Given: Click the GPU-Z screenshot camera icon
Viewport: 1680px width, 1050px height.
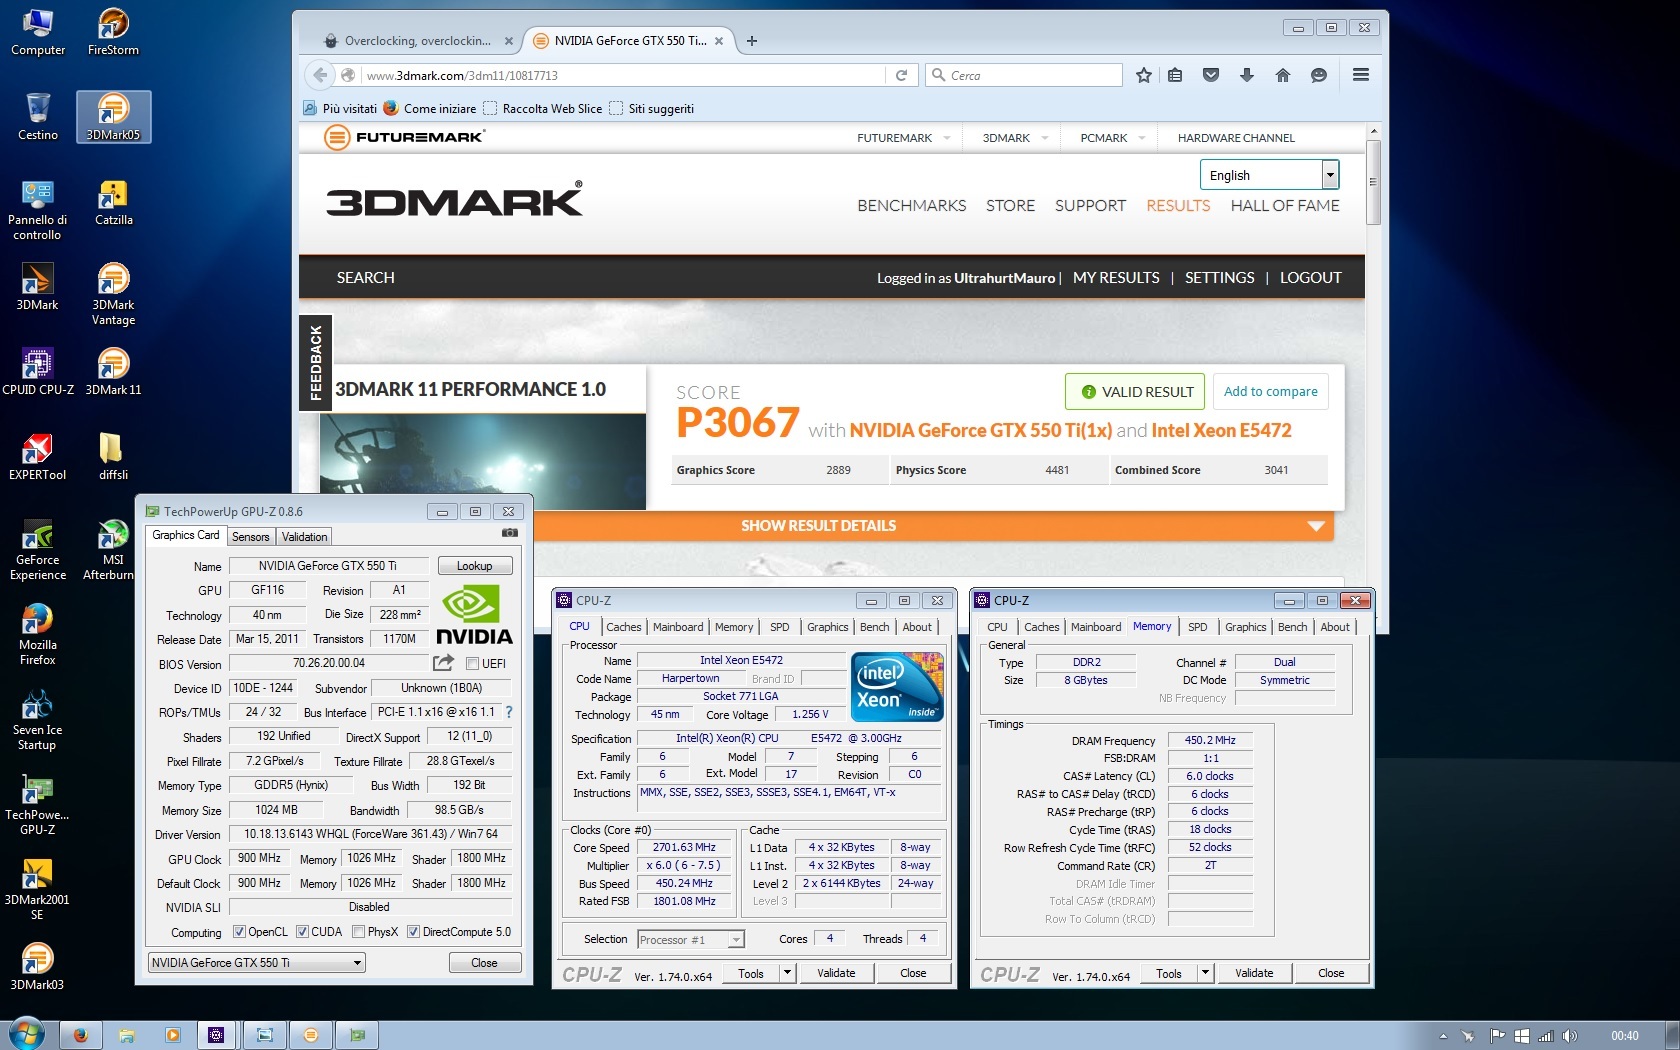Looking at the screenshot, I should click(x=509, y=534).
